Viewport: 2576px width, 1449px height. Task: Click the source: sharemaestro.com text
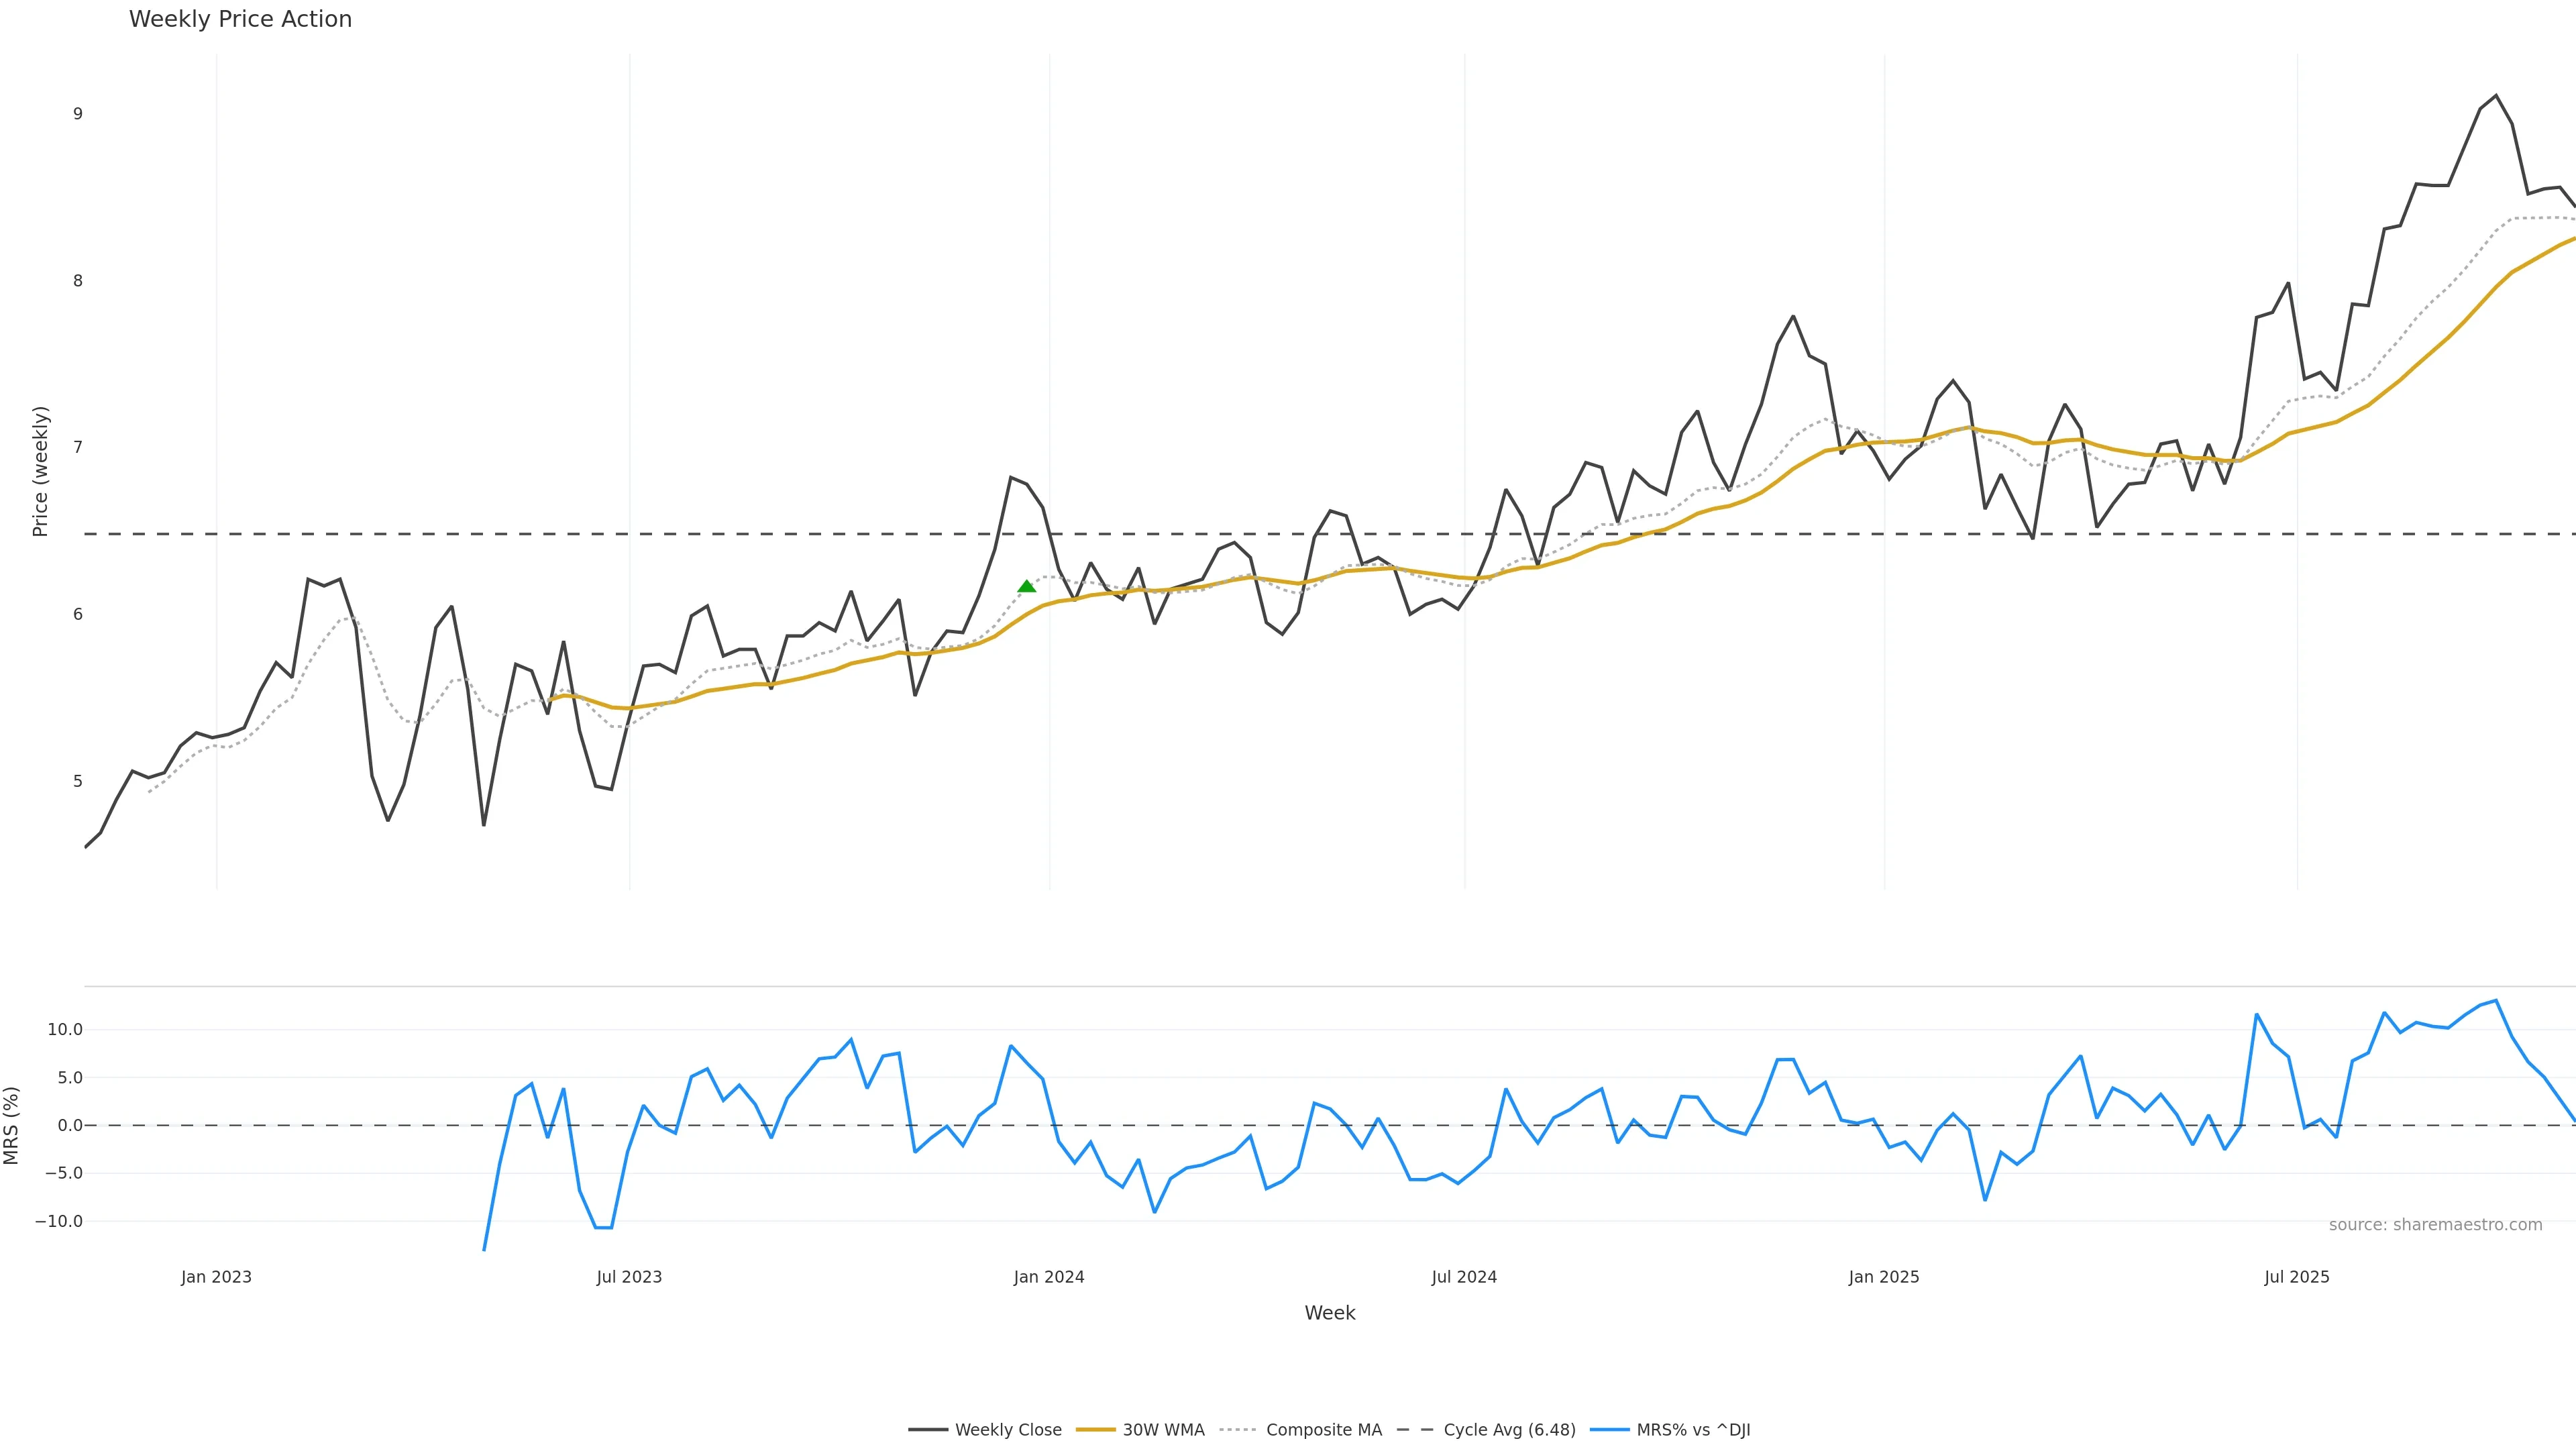click(2435, 1225)
